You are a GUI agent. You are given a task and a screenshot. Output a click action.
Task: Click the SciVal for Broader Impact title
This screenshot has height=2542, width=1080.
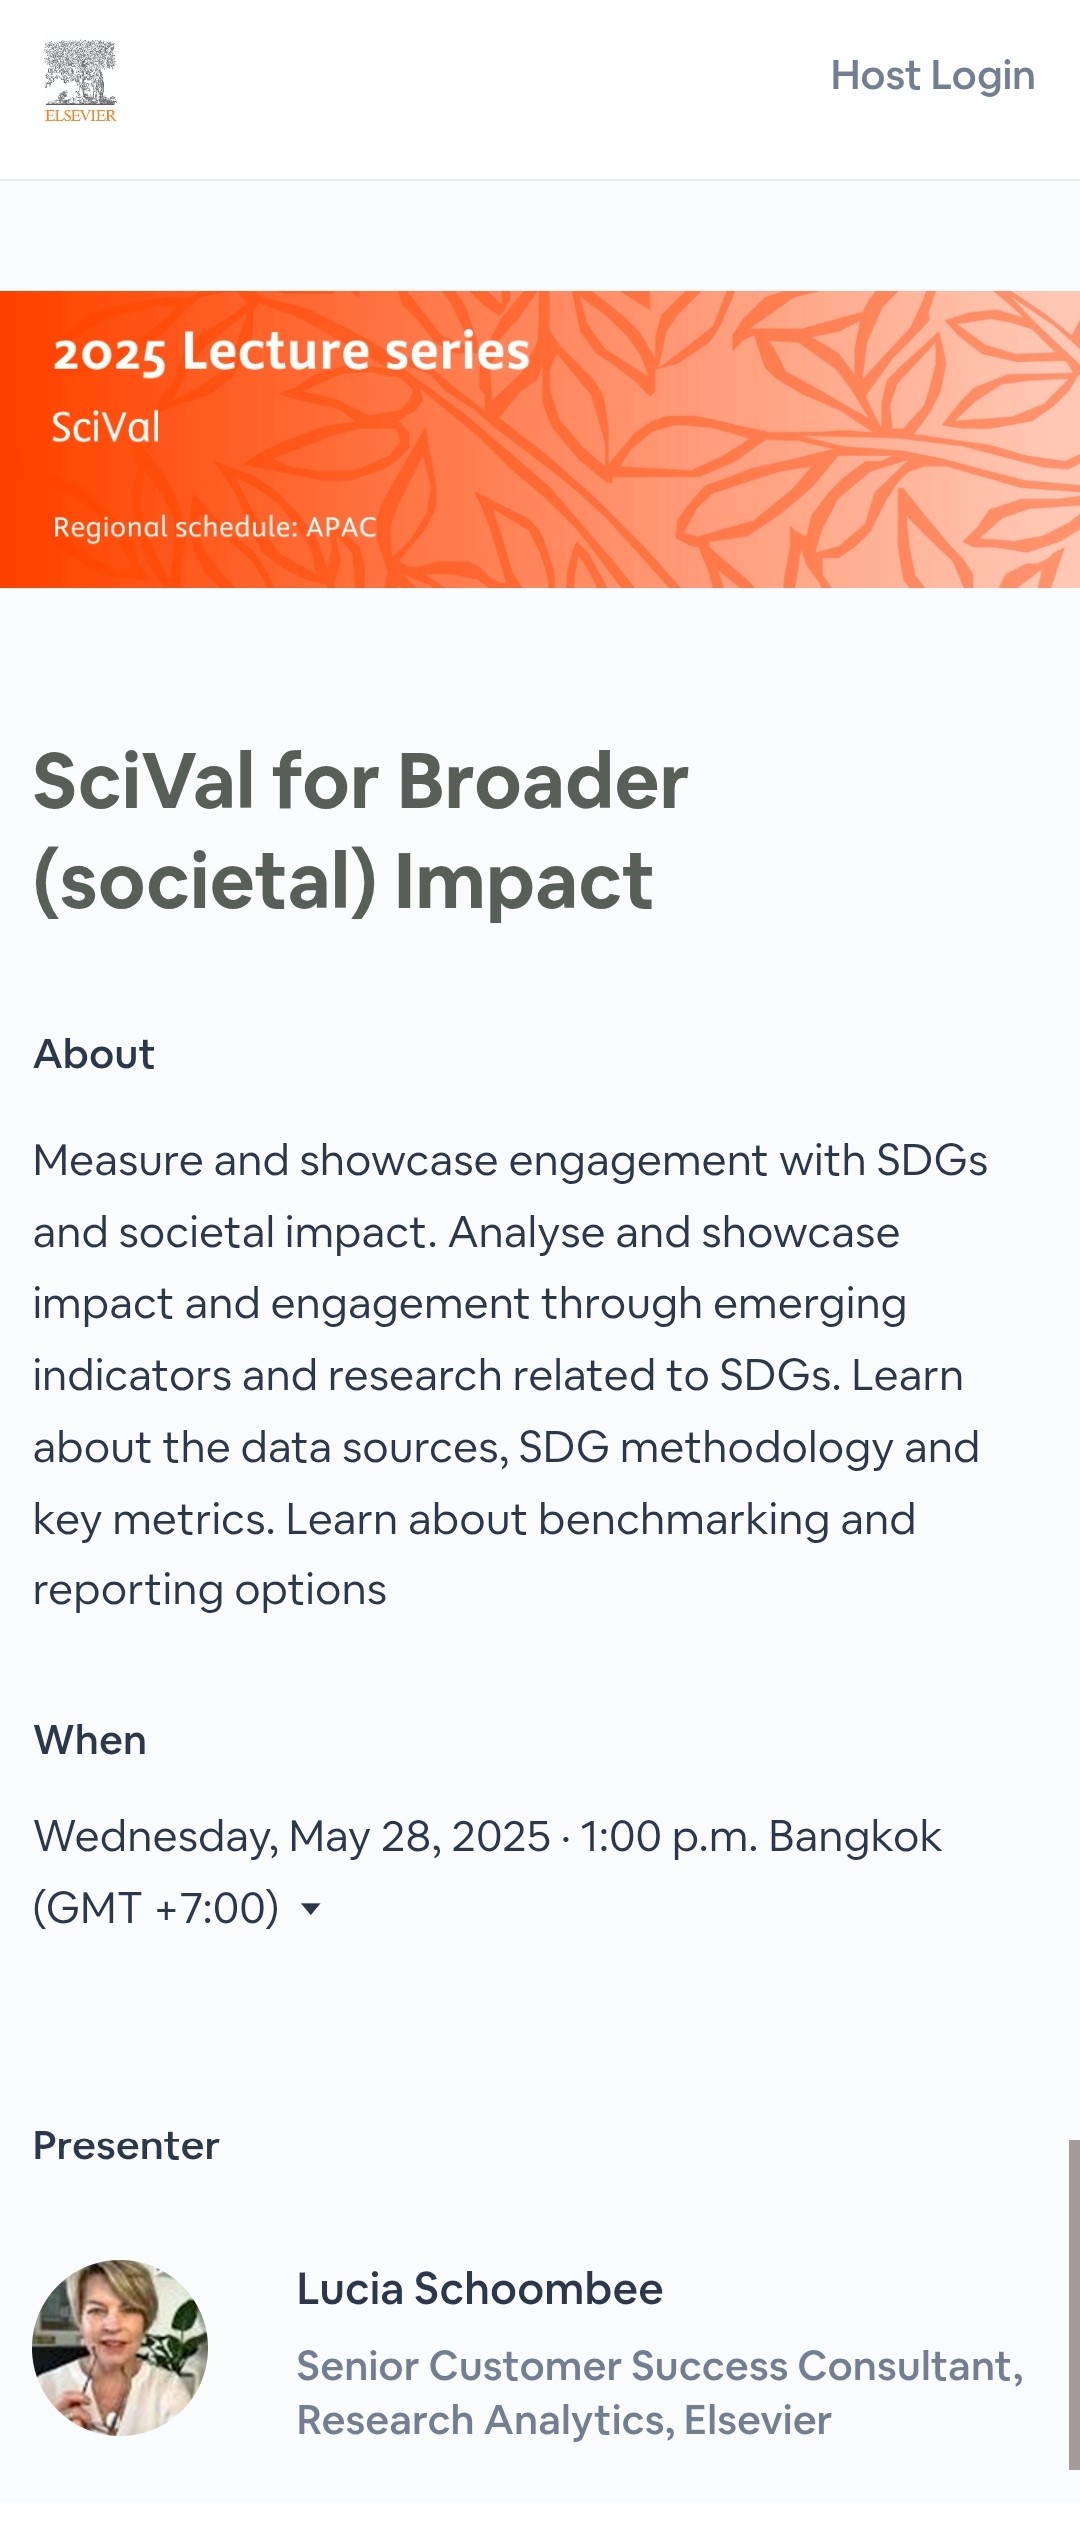[361, 831]
